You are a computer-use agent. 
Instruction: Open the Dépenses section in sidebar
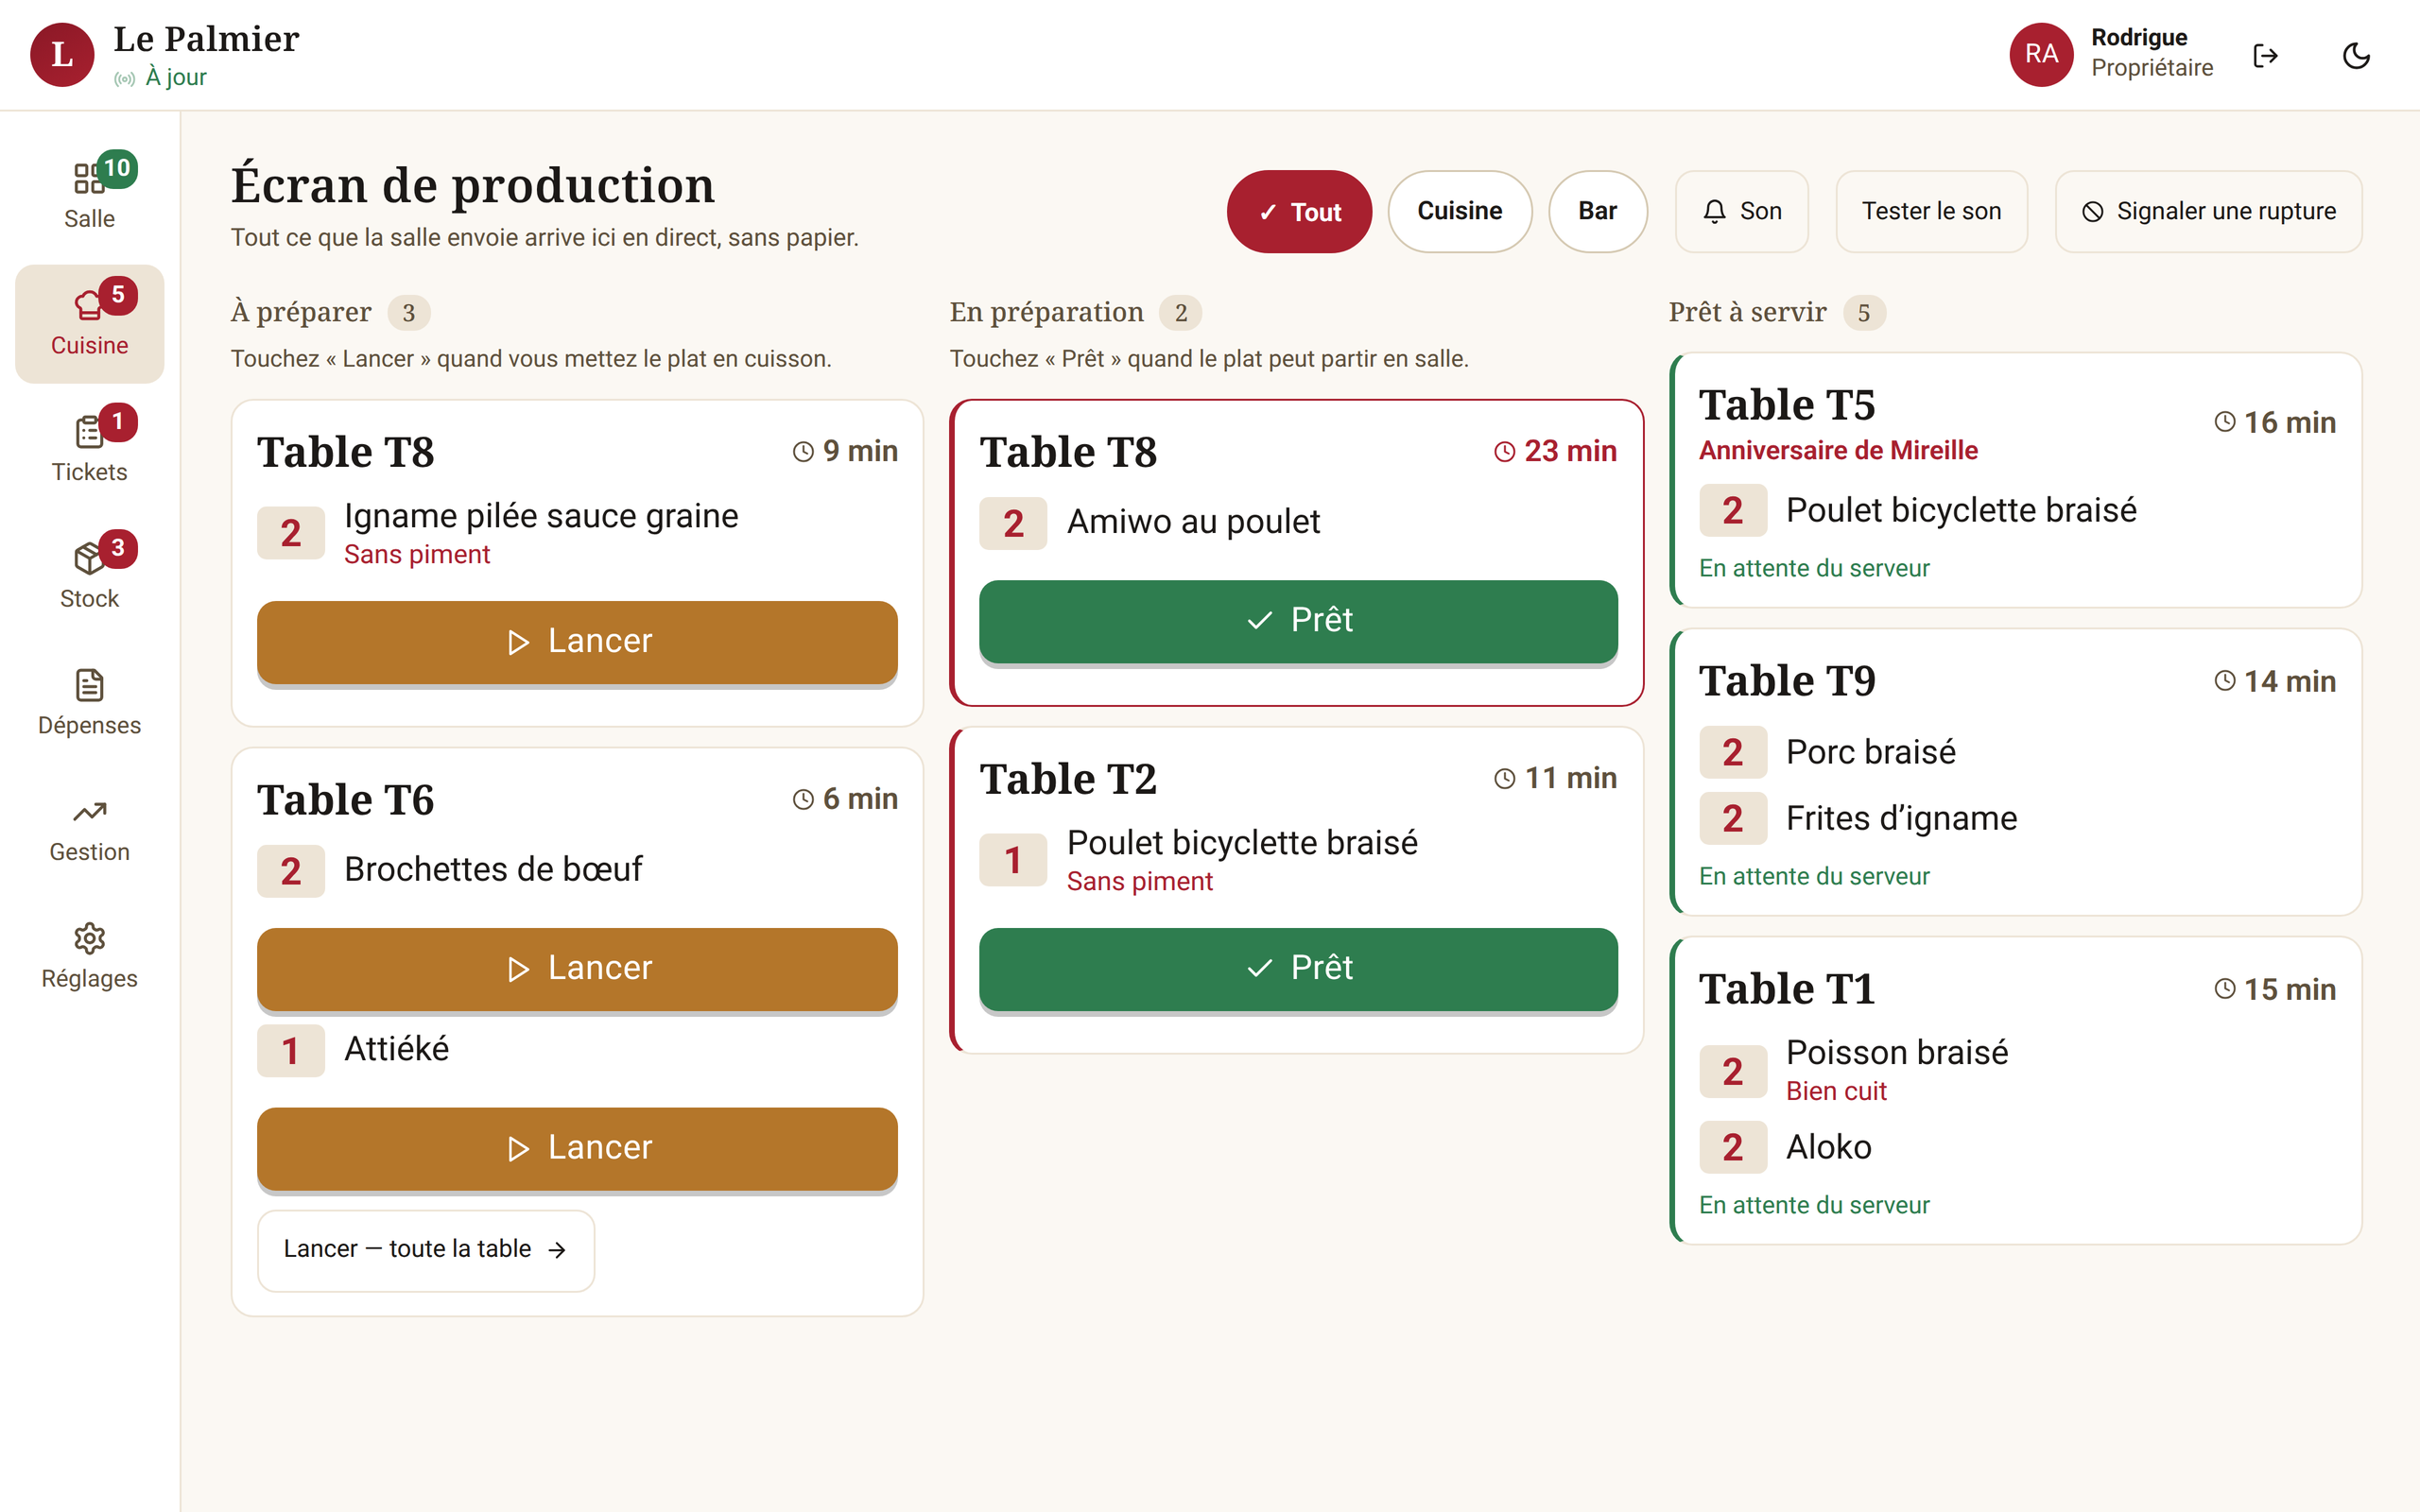click(89, 703)
